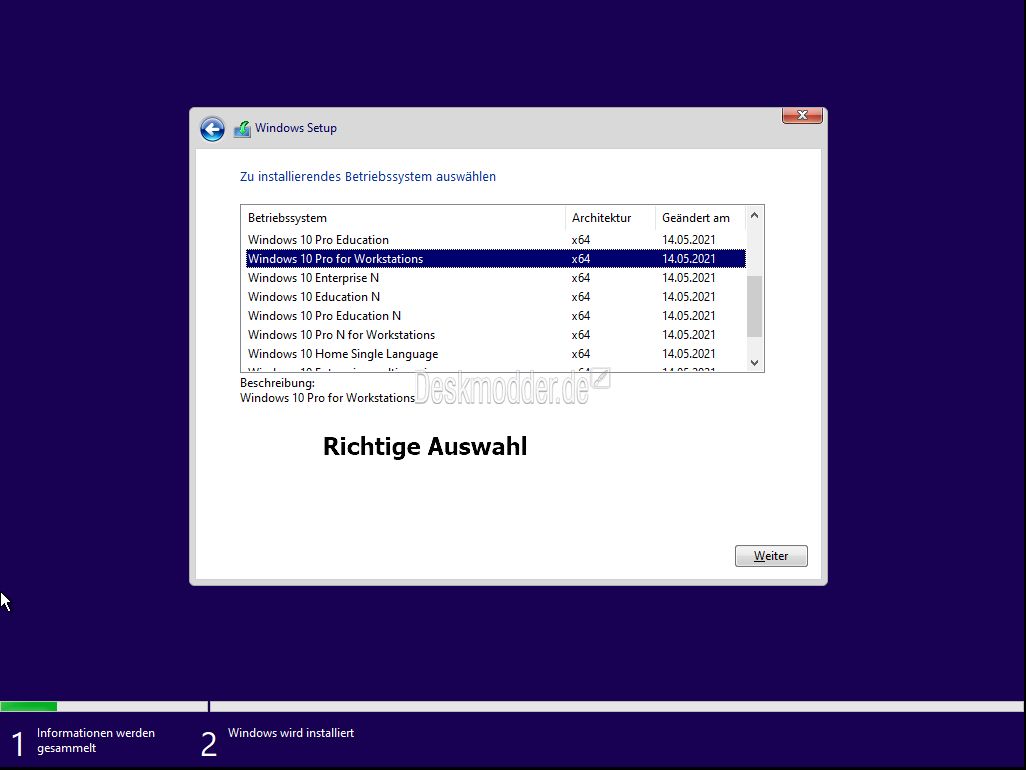Click x64 in Enterprise N row
This screenshot has height=770, width=1026.
tap(580, 277)
